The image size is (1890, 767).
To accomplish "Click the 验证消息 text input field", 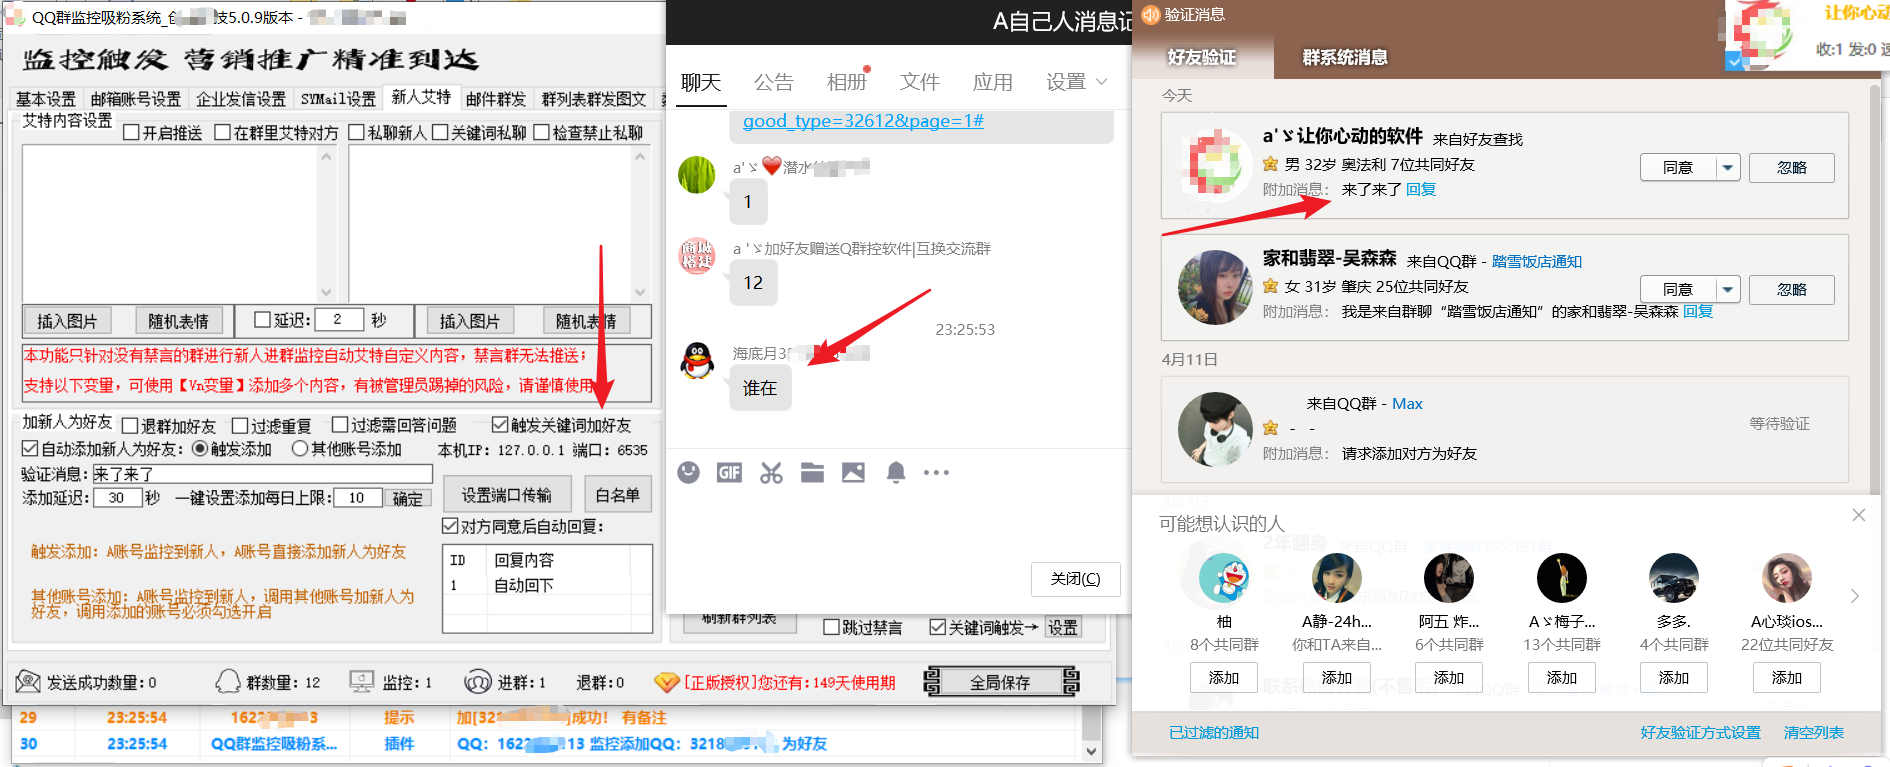I will tap(262, 474).
